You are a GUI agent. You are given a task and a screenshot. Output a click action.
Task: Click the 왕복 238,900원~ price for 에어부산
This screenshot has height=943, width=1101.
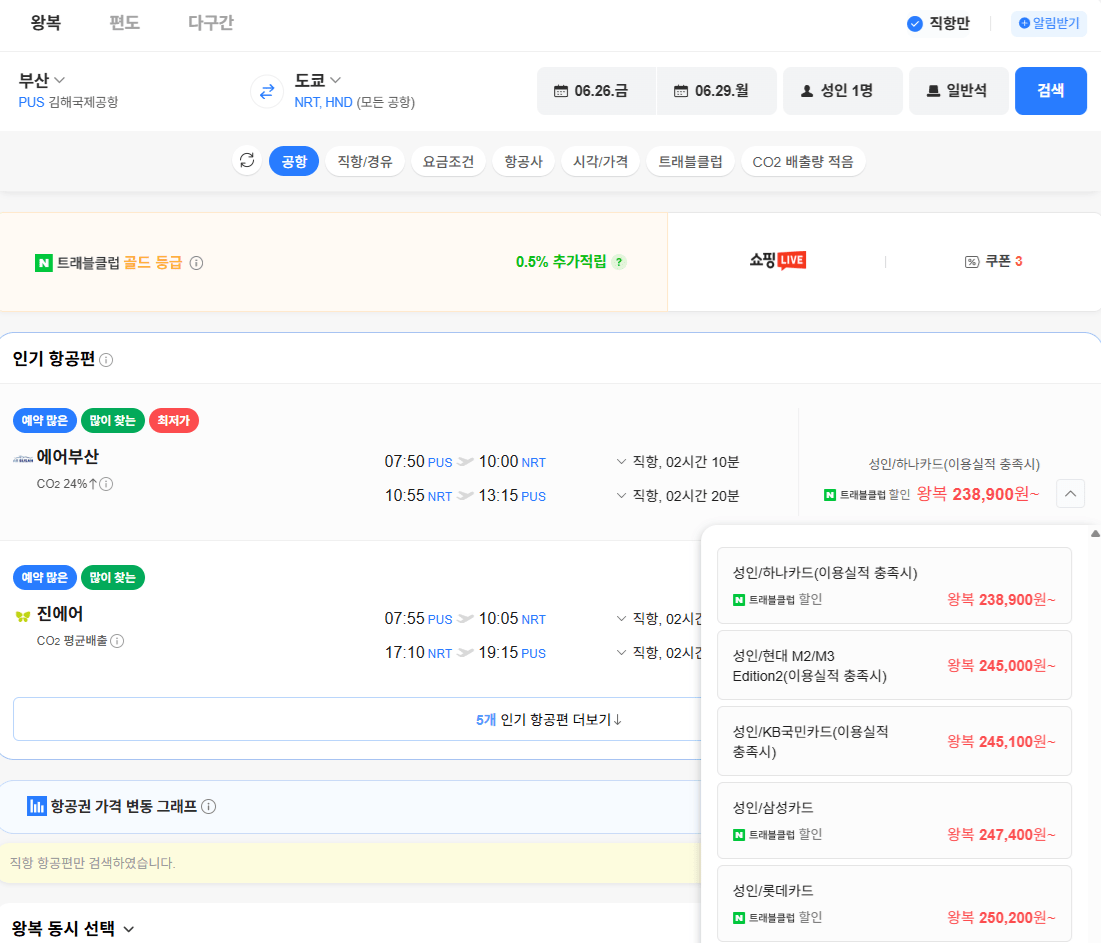(x=977, y=494)
